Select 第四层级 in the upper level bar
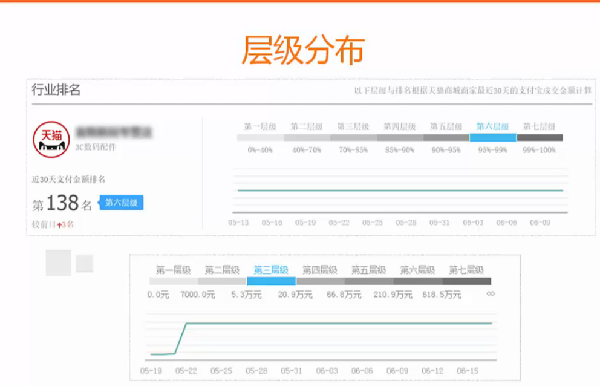This screenshot has height=387, width=600. pyautogui.click(x=399, y=126)
